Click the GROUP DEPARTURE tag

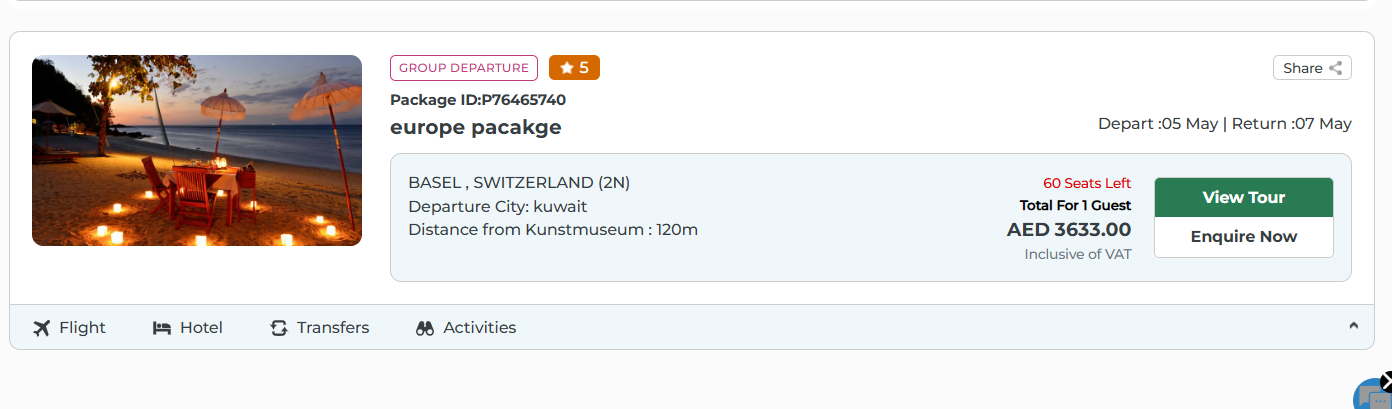pyautogui.click(x=464, y=68)
